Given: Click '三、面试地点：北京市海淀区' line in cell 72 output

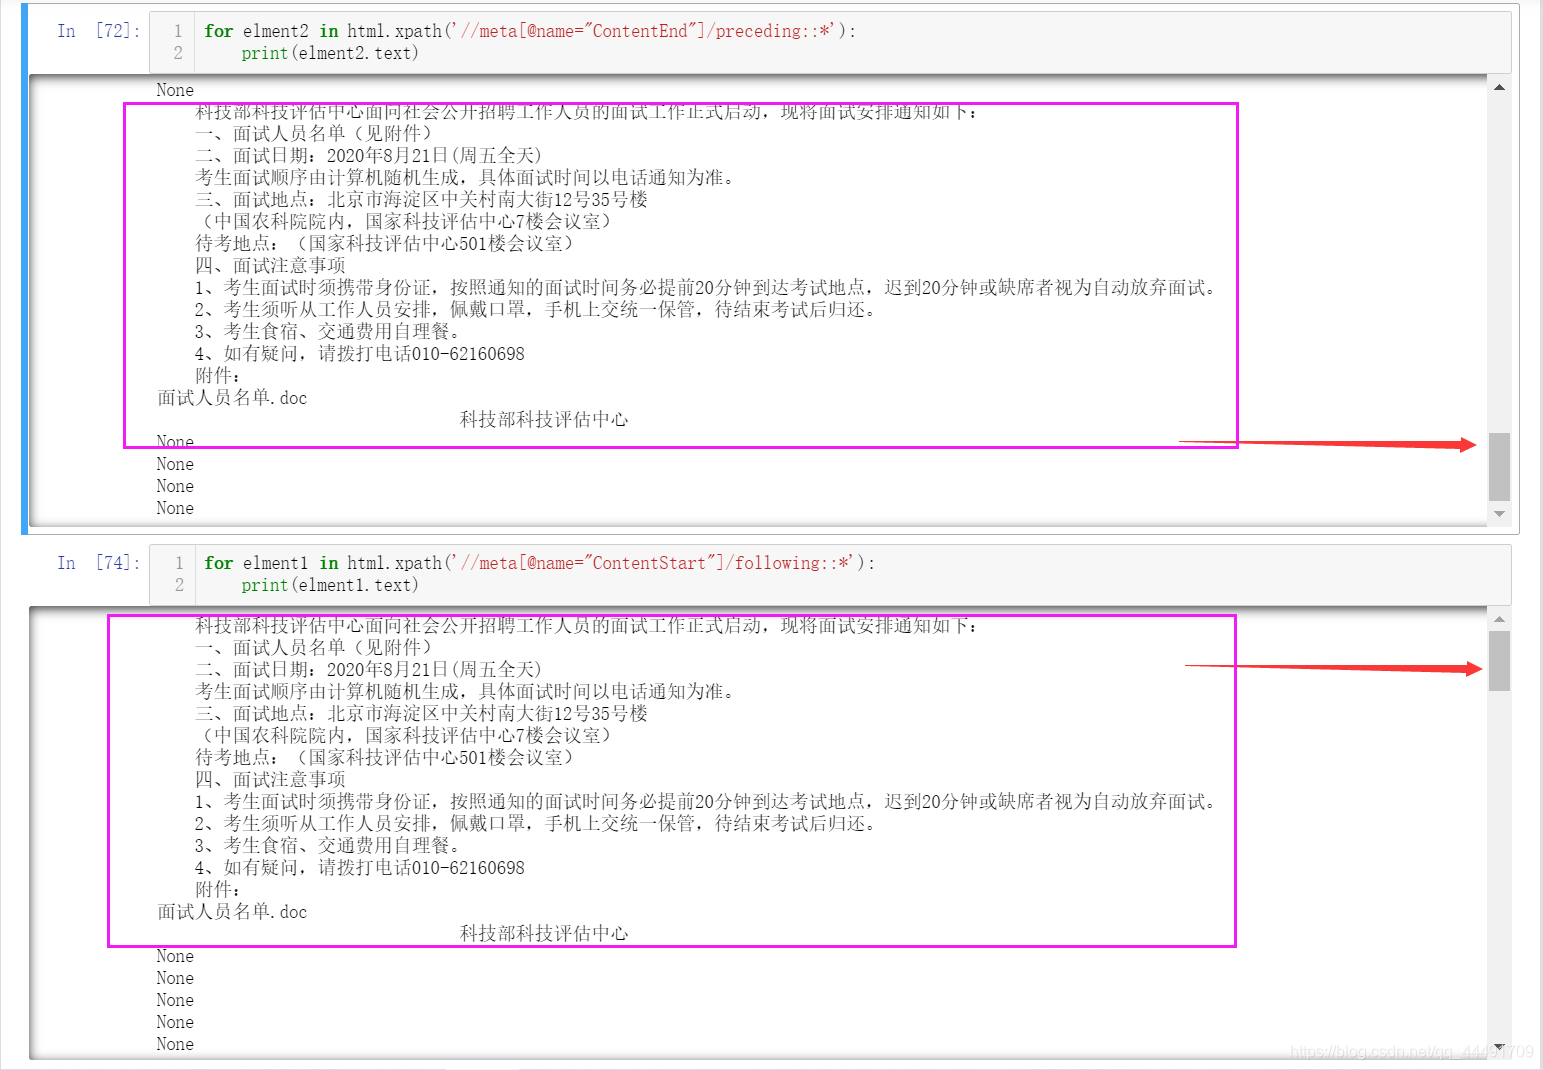Looking at the screenshot, I should pos(421,199).
